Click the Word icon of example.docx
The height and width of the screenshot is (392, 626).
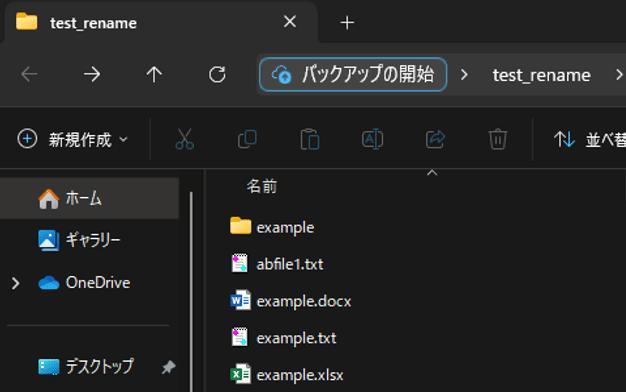tap(240, 300)
